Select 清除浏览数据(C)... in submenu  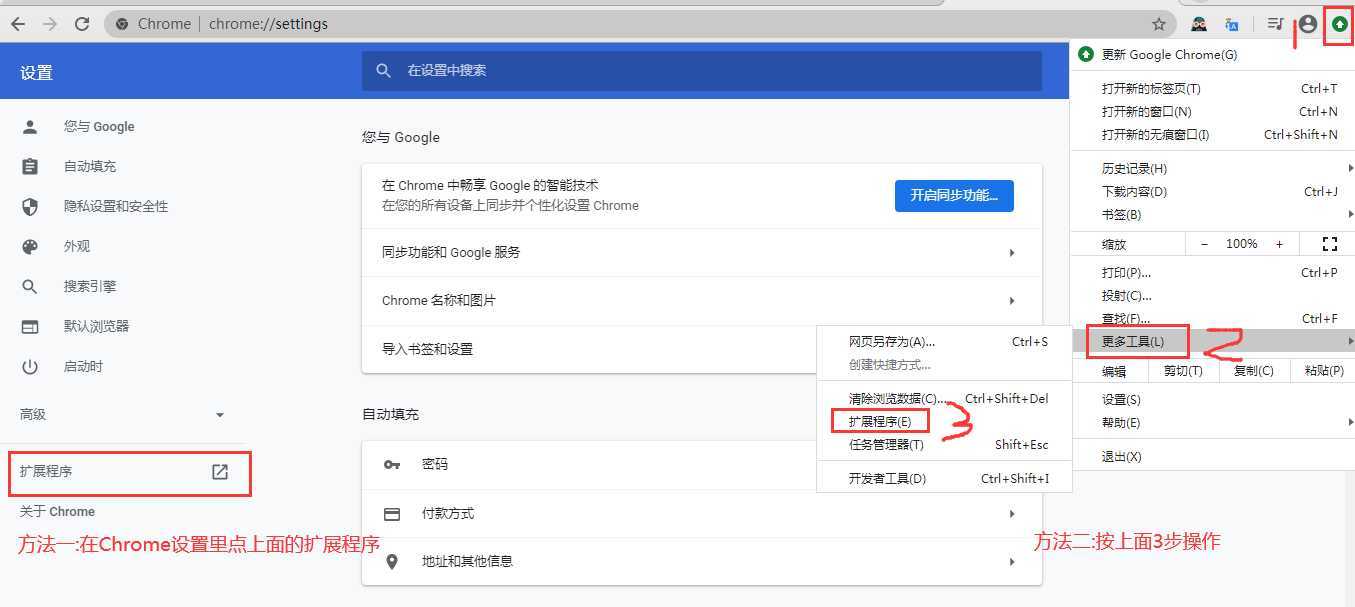click(944, 399)
